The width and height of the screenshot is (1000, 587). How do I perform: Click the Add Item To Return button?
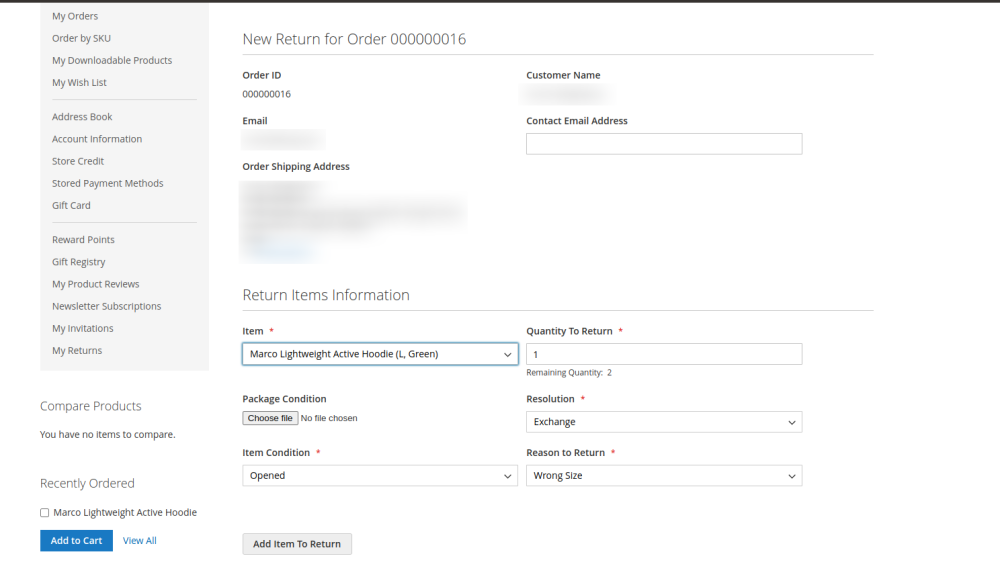[297, 544]
